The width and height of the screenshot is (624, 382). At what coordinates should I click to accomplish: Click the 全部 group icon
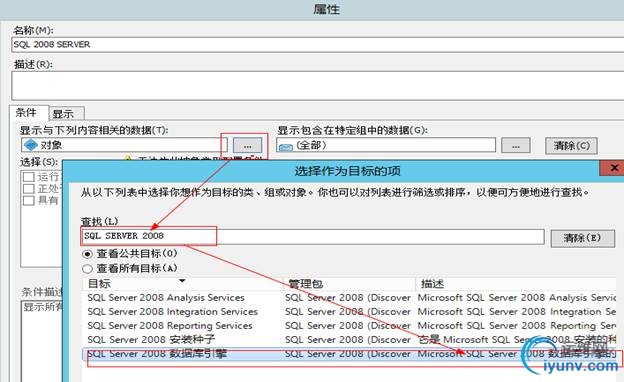point(285,146)
